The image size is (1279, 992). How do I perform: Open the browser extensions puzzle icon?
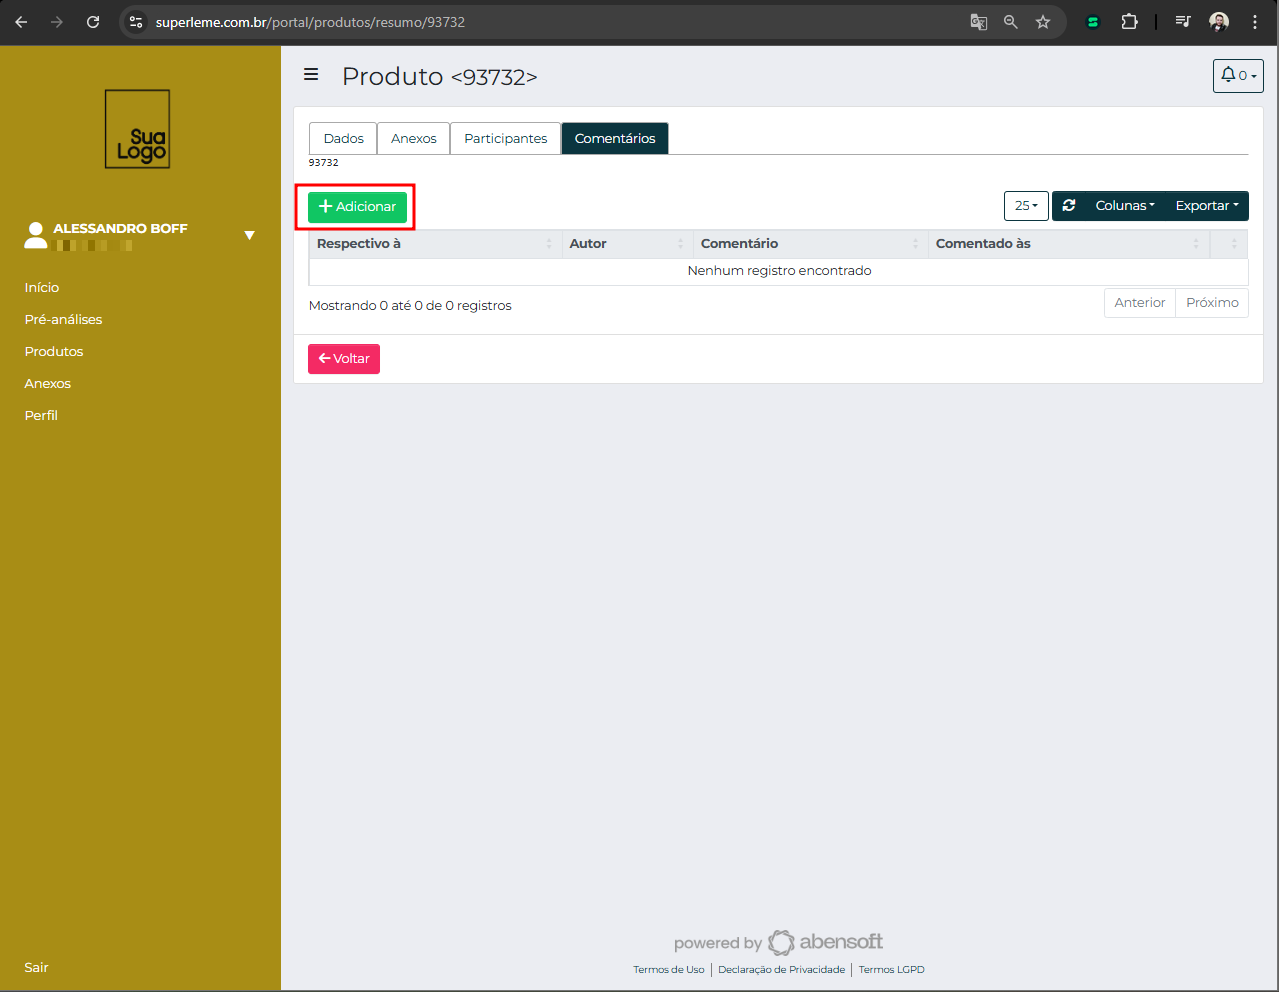click(1129, 22)
